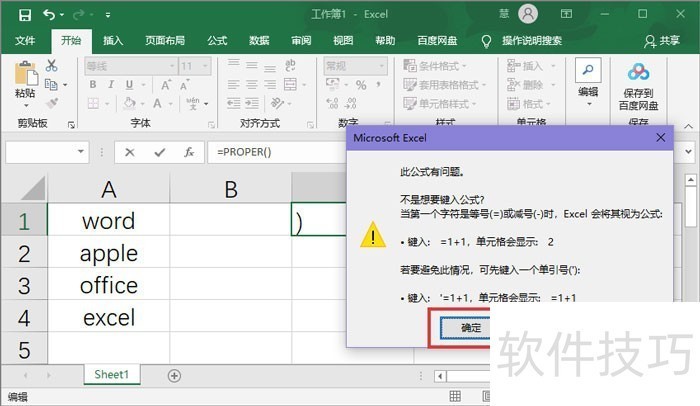Click the Insert Function fx icon
The image size is (700, 406).
point(189,152)
